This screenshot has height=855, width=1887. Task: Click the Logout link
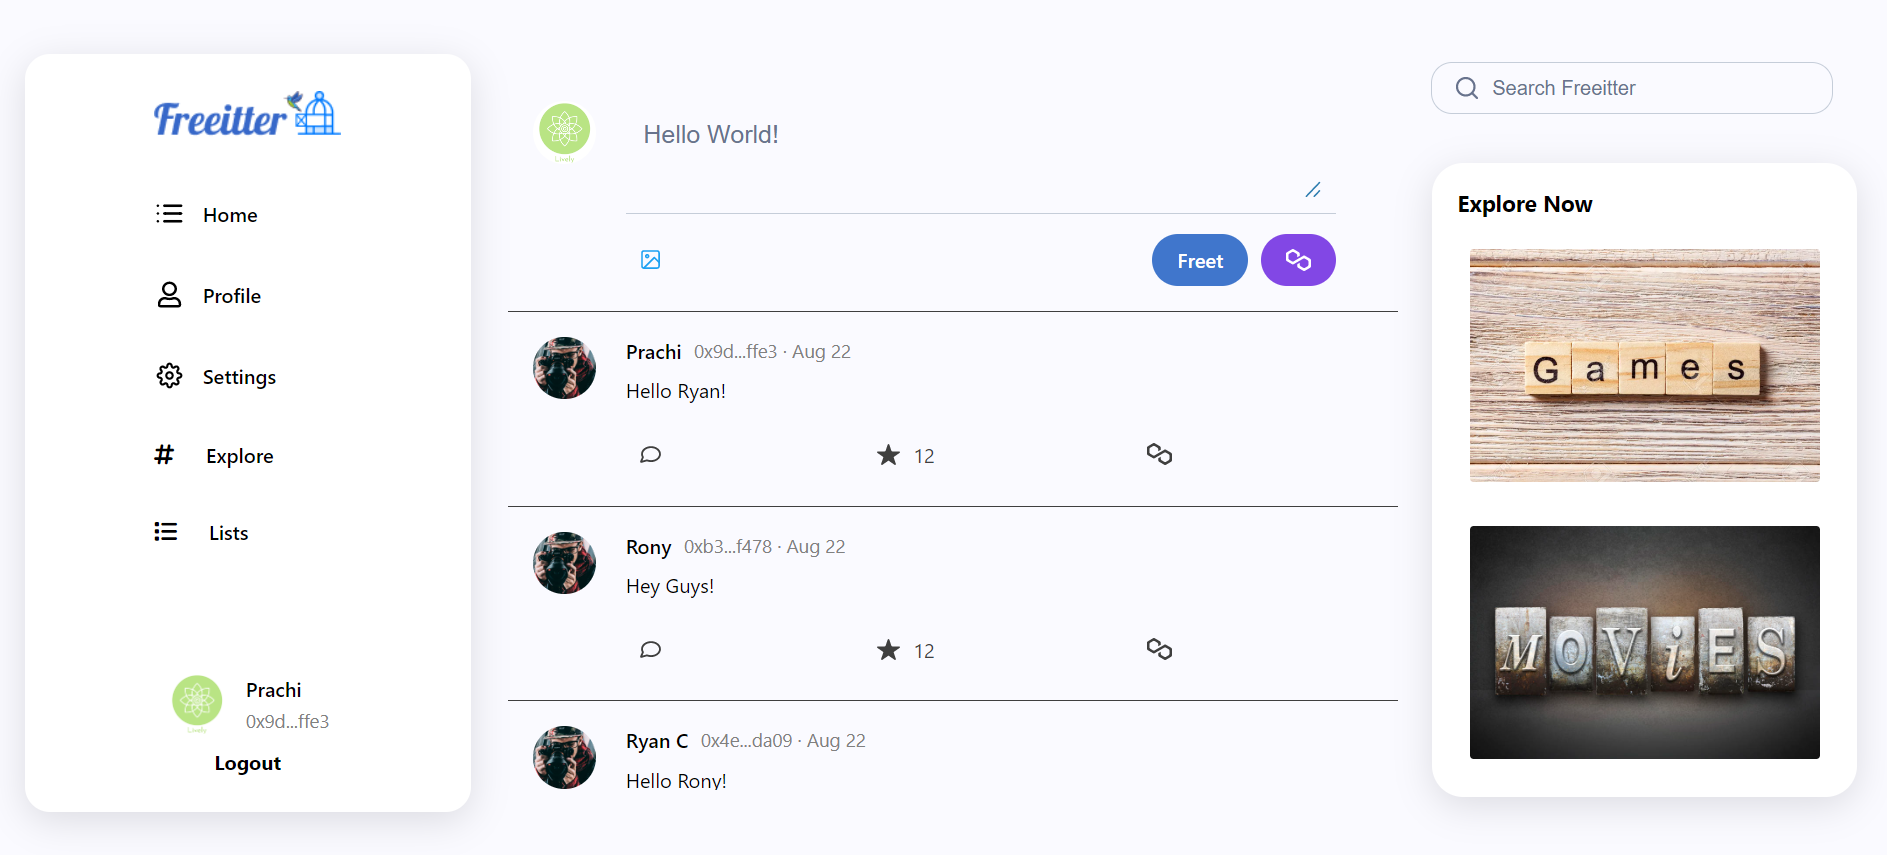[248, 763]
